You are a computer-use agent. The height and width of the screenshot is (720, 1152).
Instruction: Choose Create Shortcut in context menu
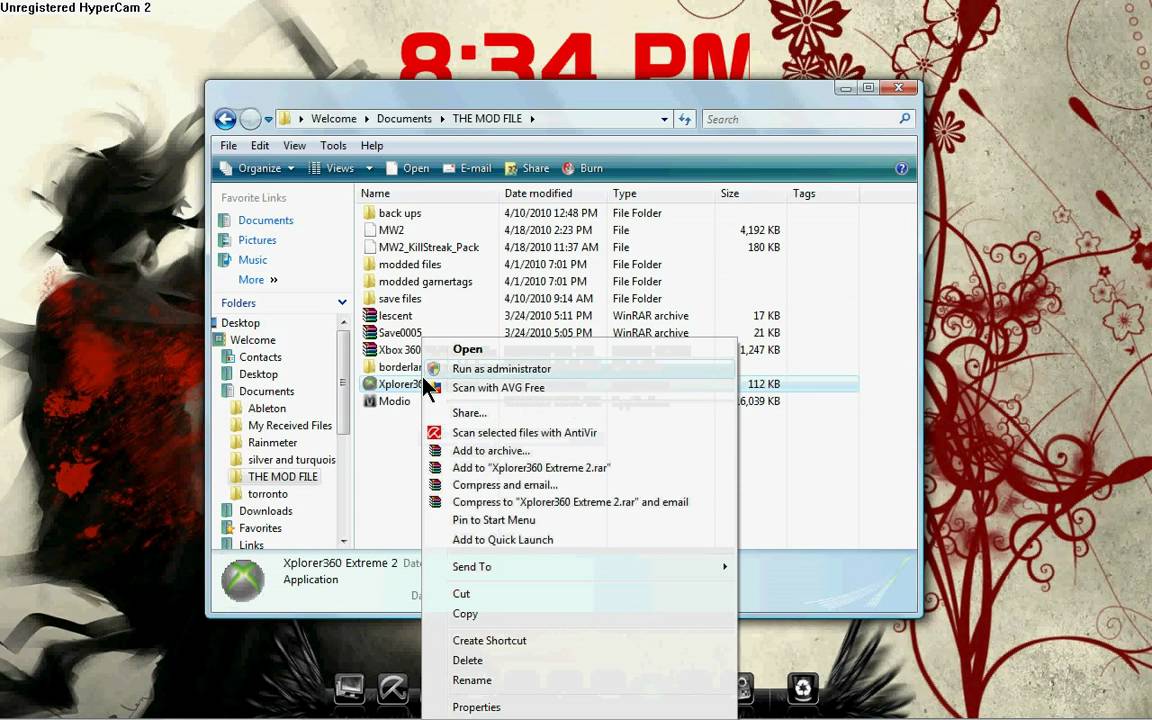coord(580,640)
